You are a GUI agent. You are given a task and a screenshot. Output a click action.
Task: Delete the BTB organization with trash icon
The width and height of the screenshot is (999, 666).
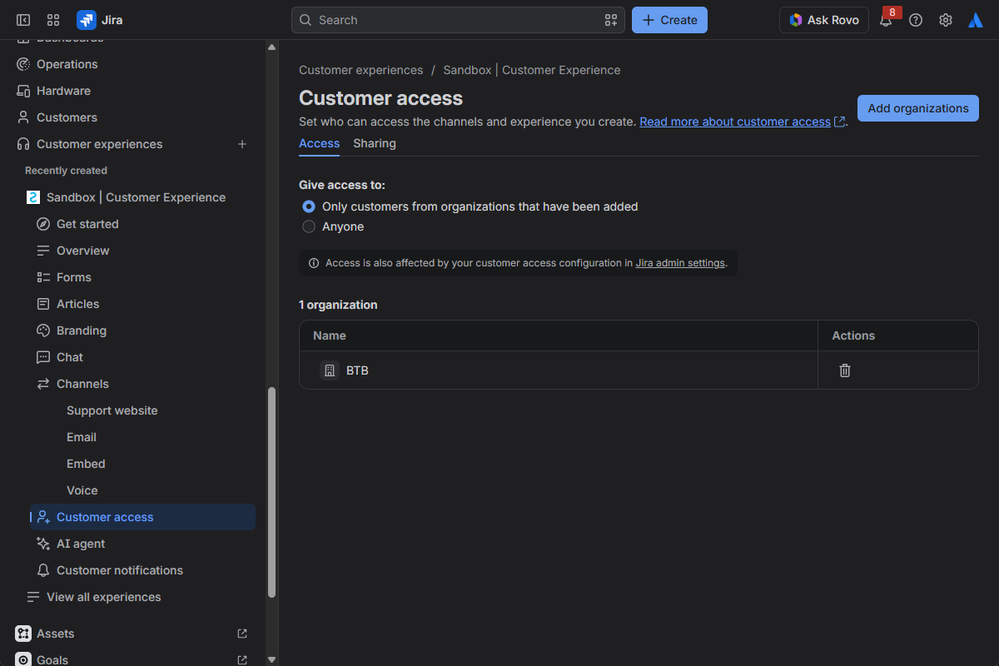coord(845,370)
